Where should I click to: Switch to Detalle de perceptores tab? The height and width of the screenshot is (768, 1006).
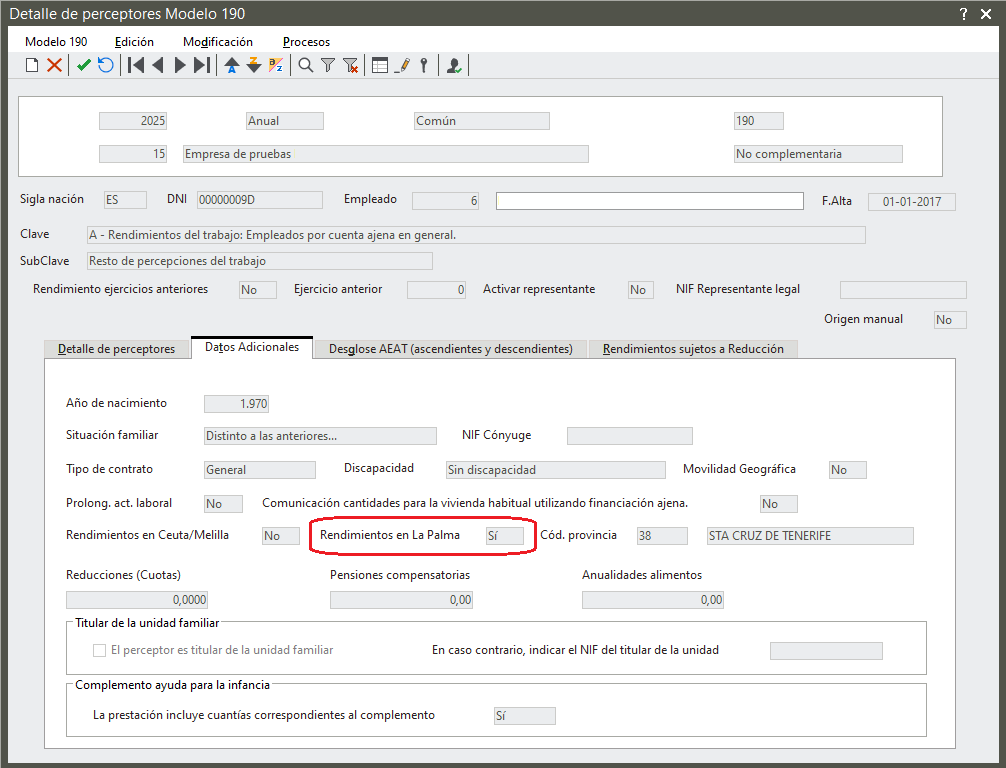(117, 349)
